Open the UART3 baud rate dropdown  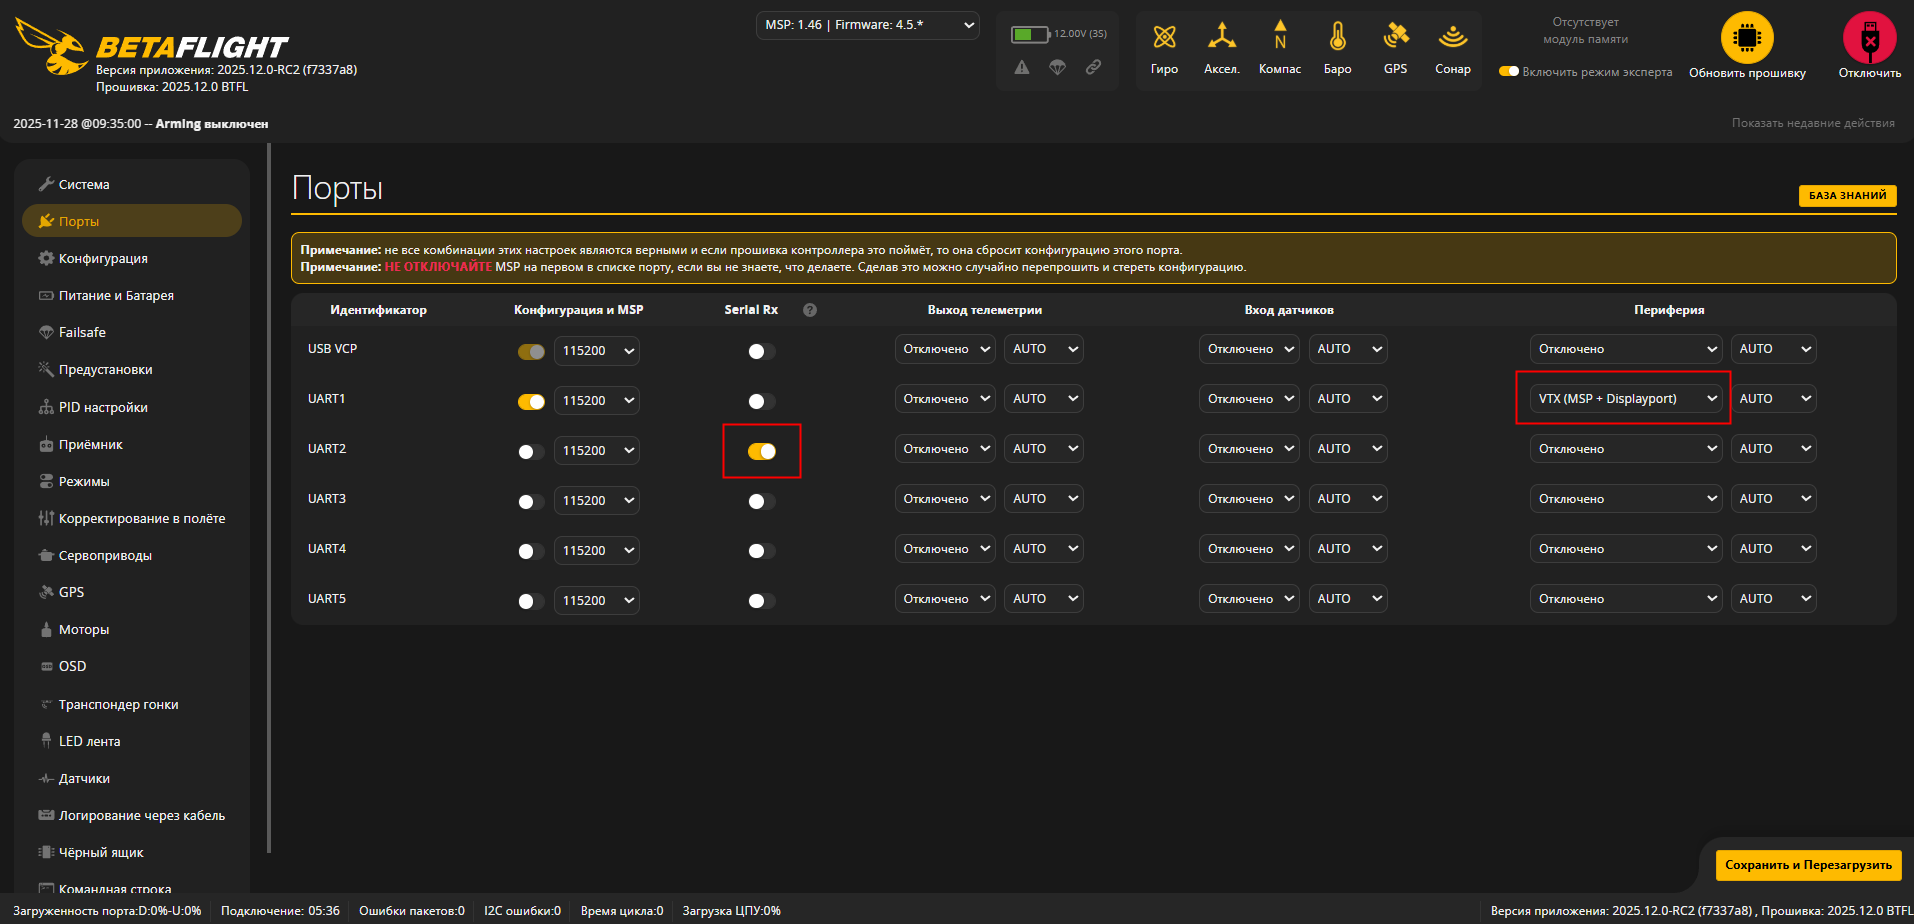(x=596, y=500)
